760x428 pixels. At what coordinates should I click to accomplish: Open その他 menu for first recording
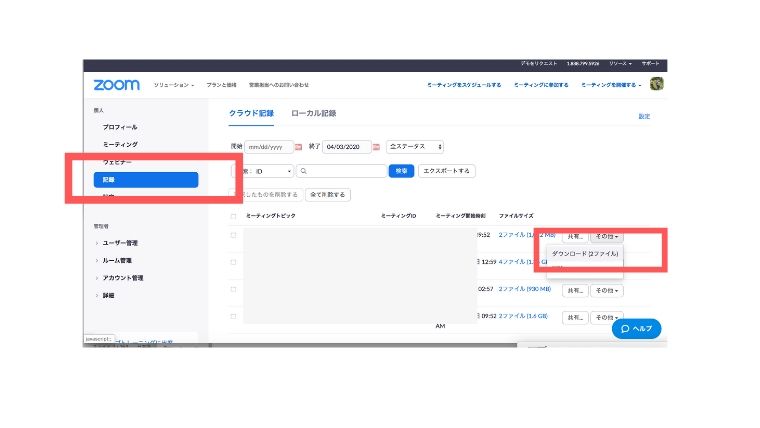pos(607,237)
